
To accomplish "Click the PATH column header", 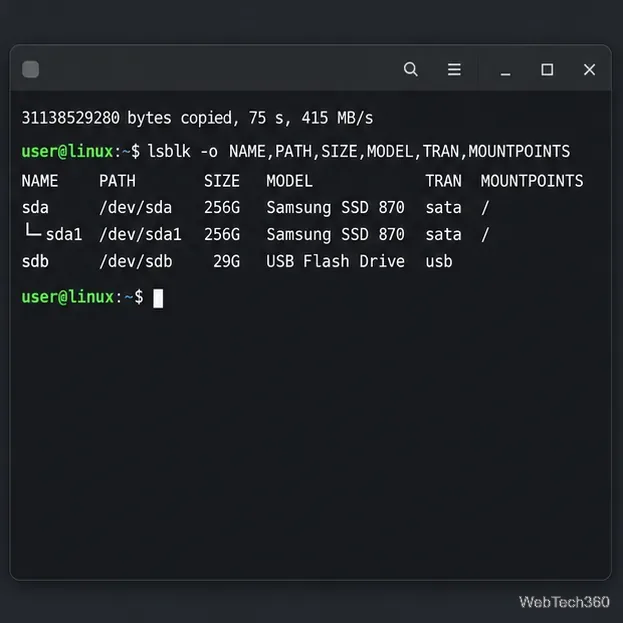I will (117, 181).
